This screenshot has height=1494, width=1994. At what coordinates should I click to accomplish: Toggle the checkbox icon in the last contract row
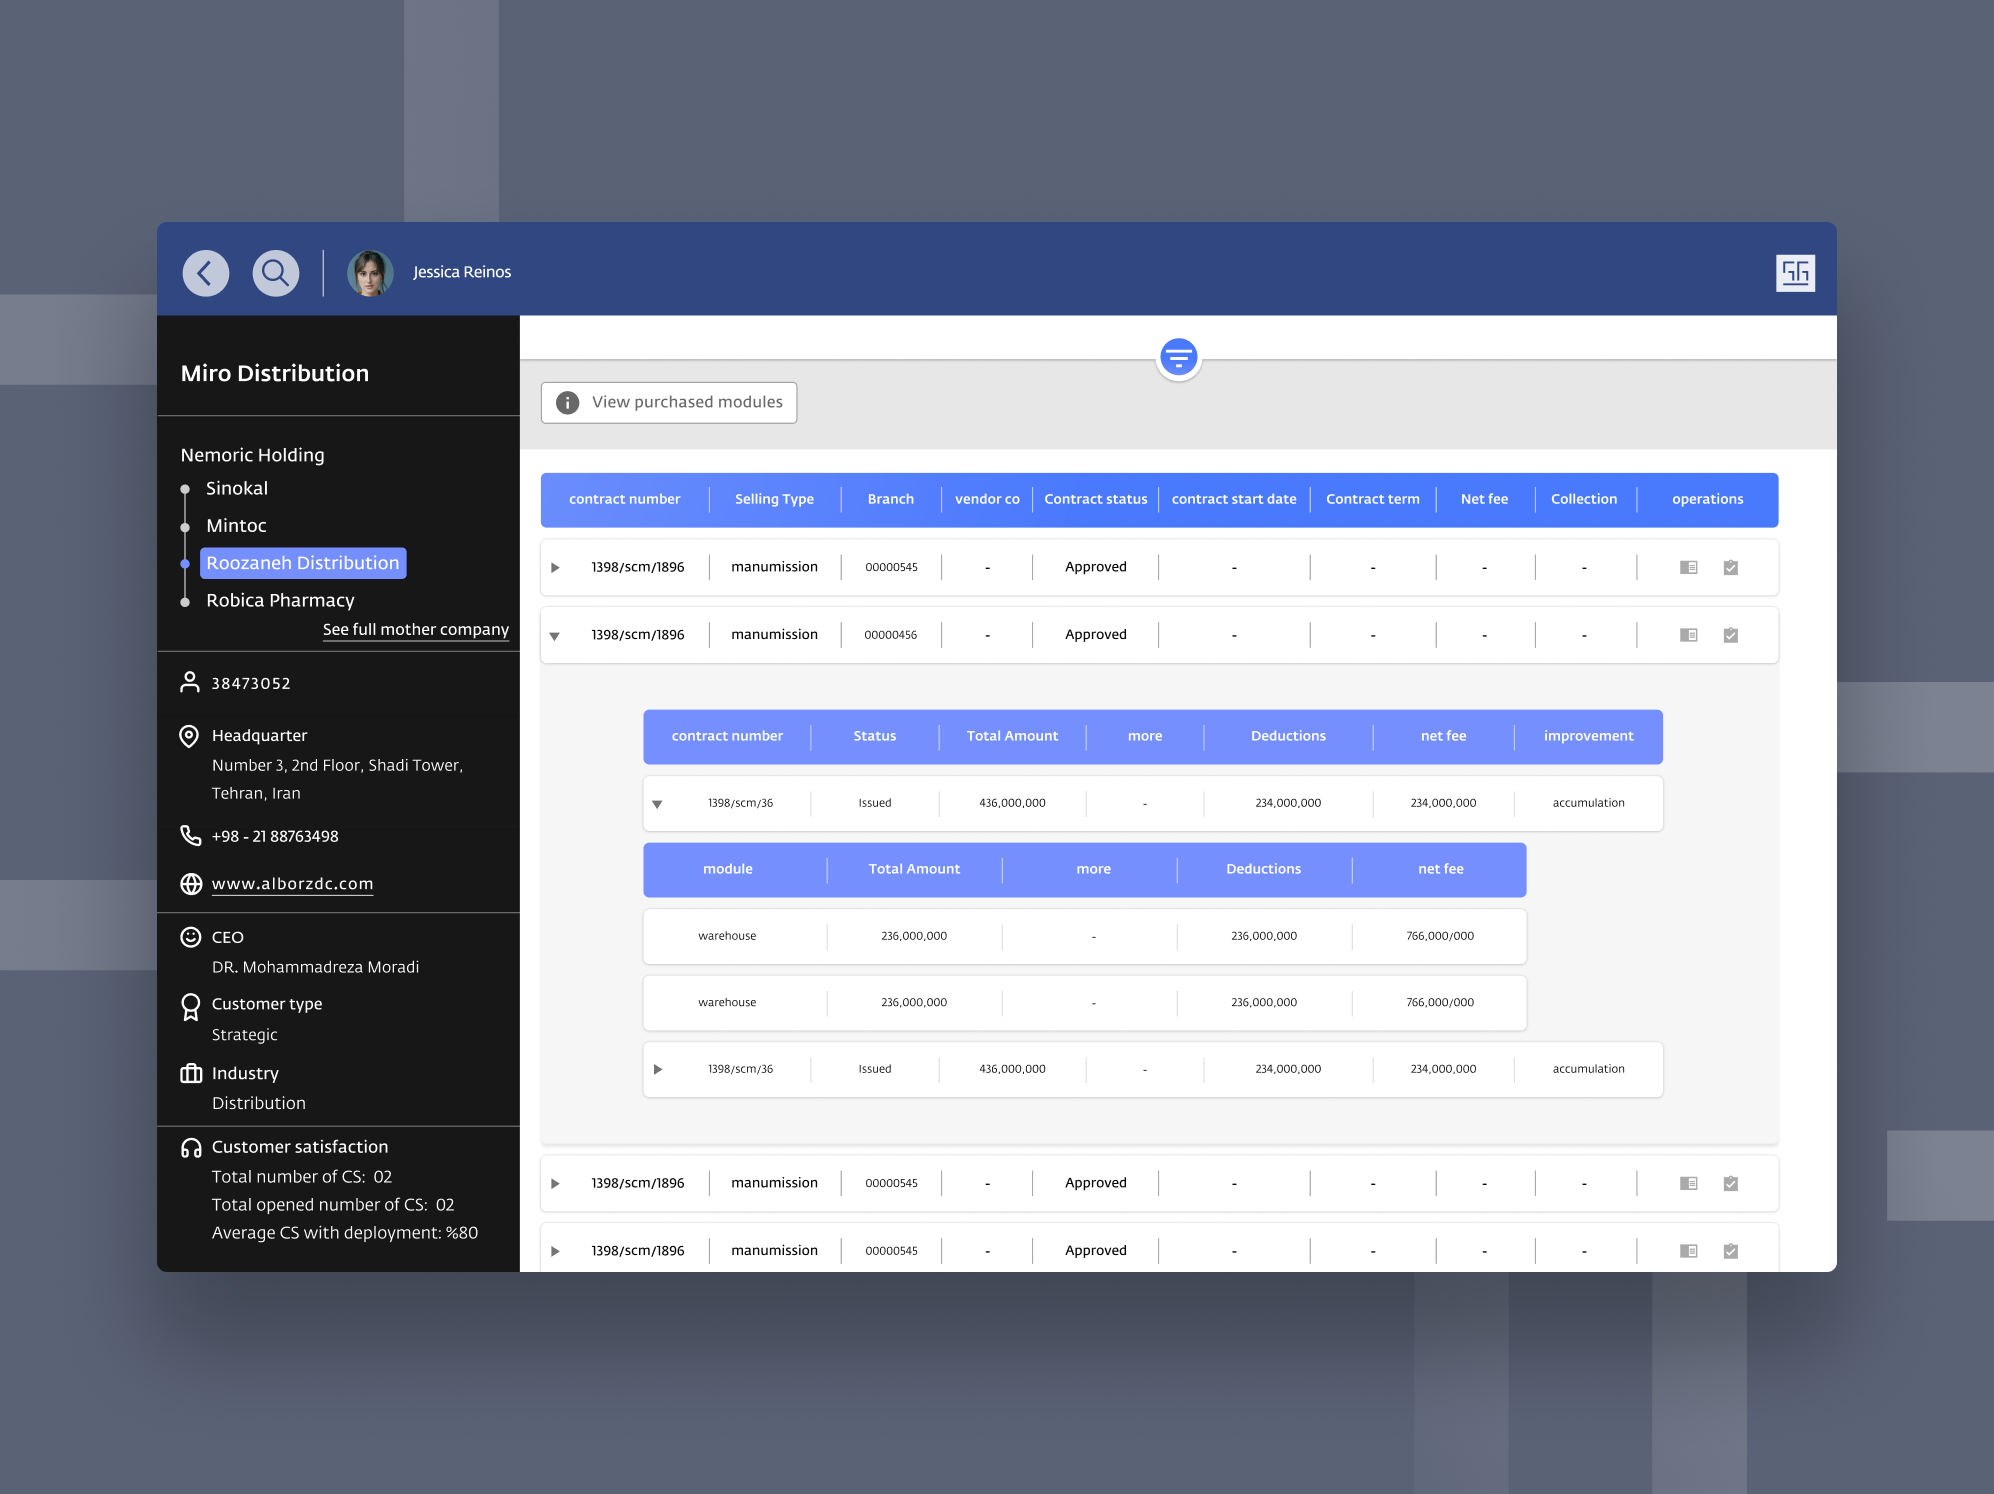[x=1731, y=1251]
